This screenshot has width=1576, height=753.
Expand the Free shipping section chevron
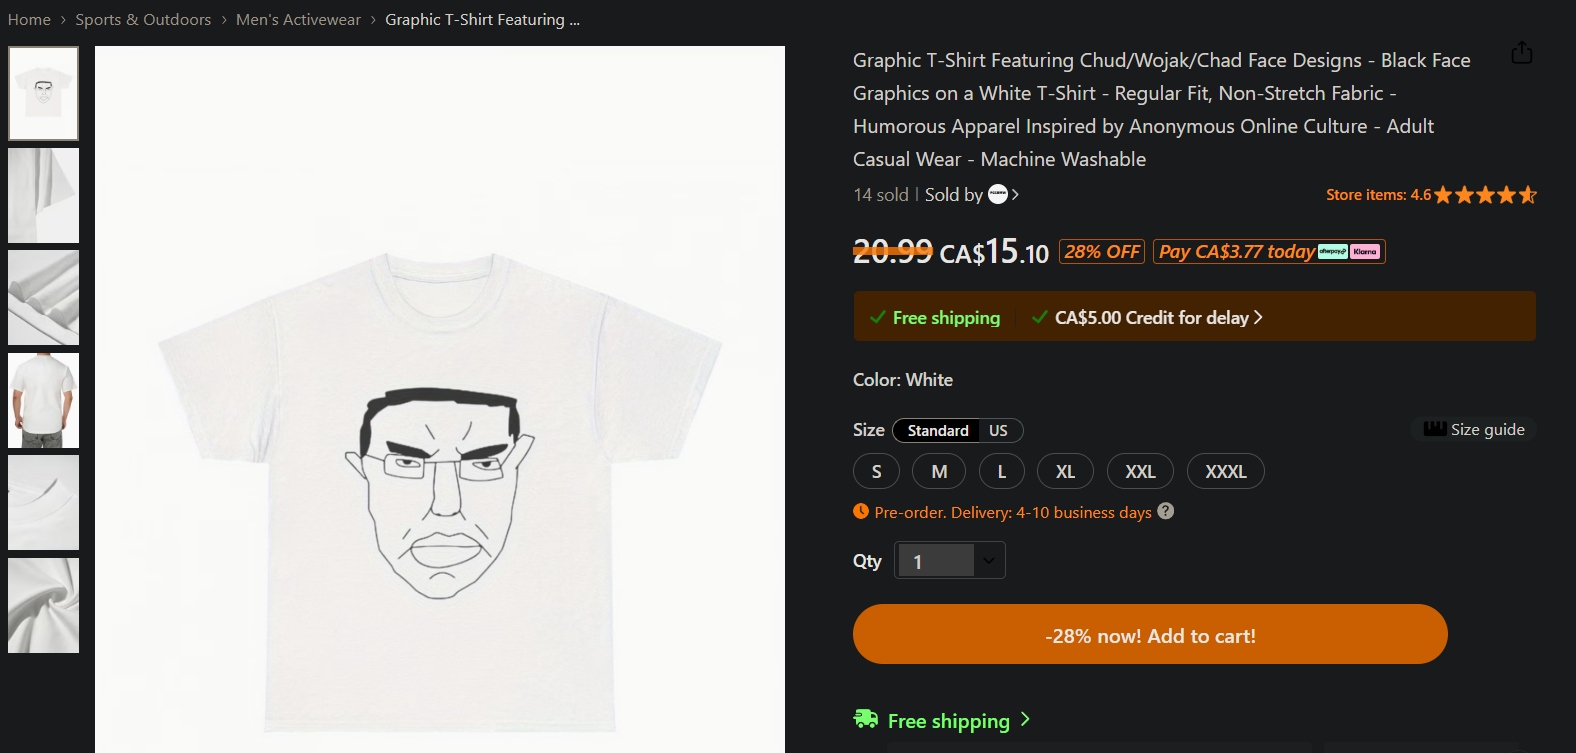[x=1025, y=720]
